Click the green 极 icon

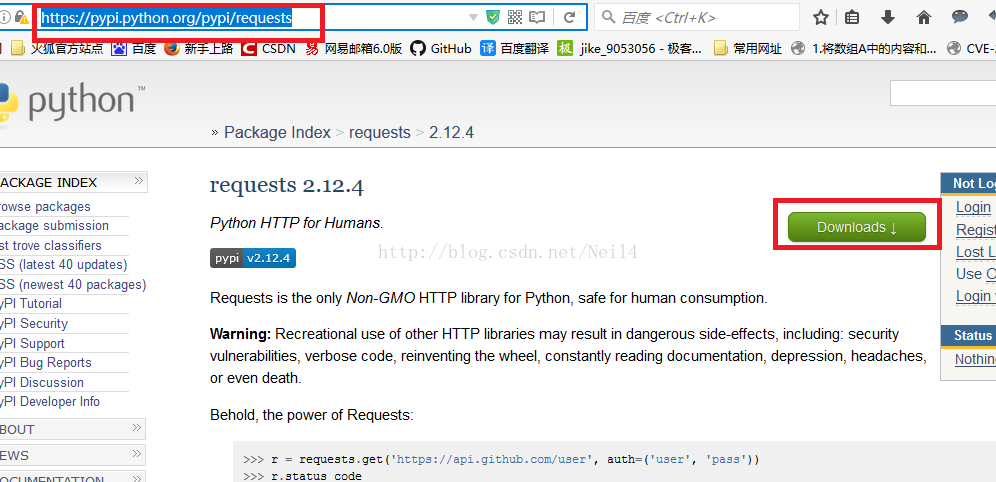tap(565, 48)
